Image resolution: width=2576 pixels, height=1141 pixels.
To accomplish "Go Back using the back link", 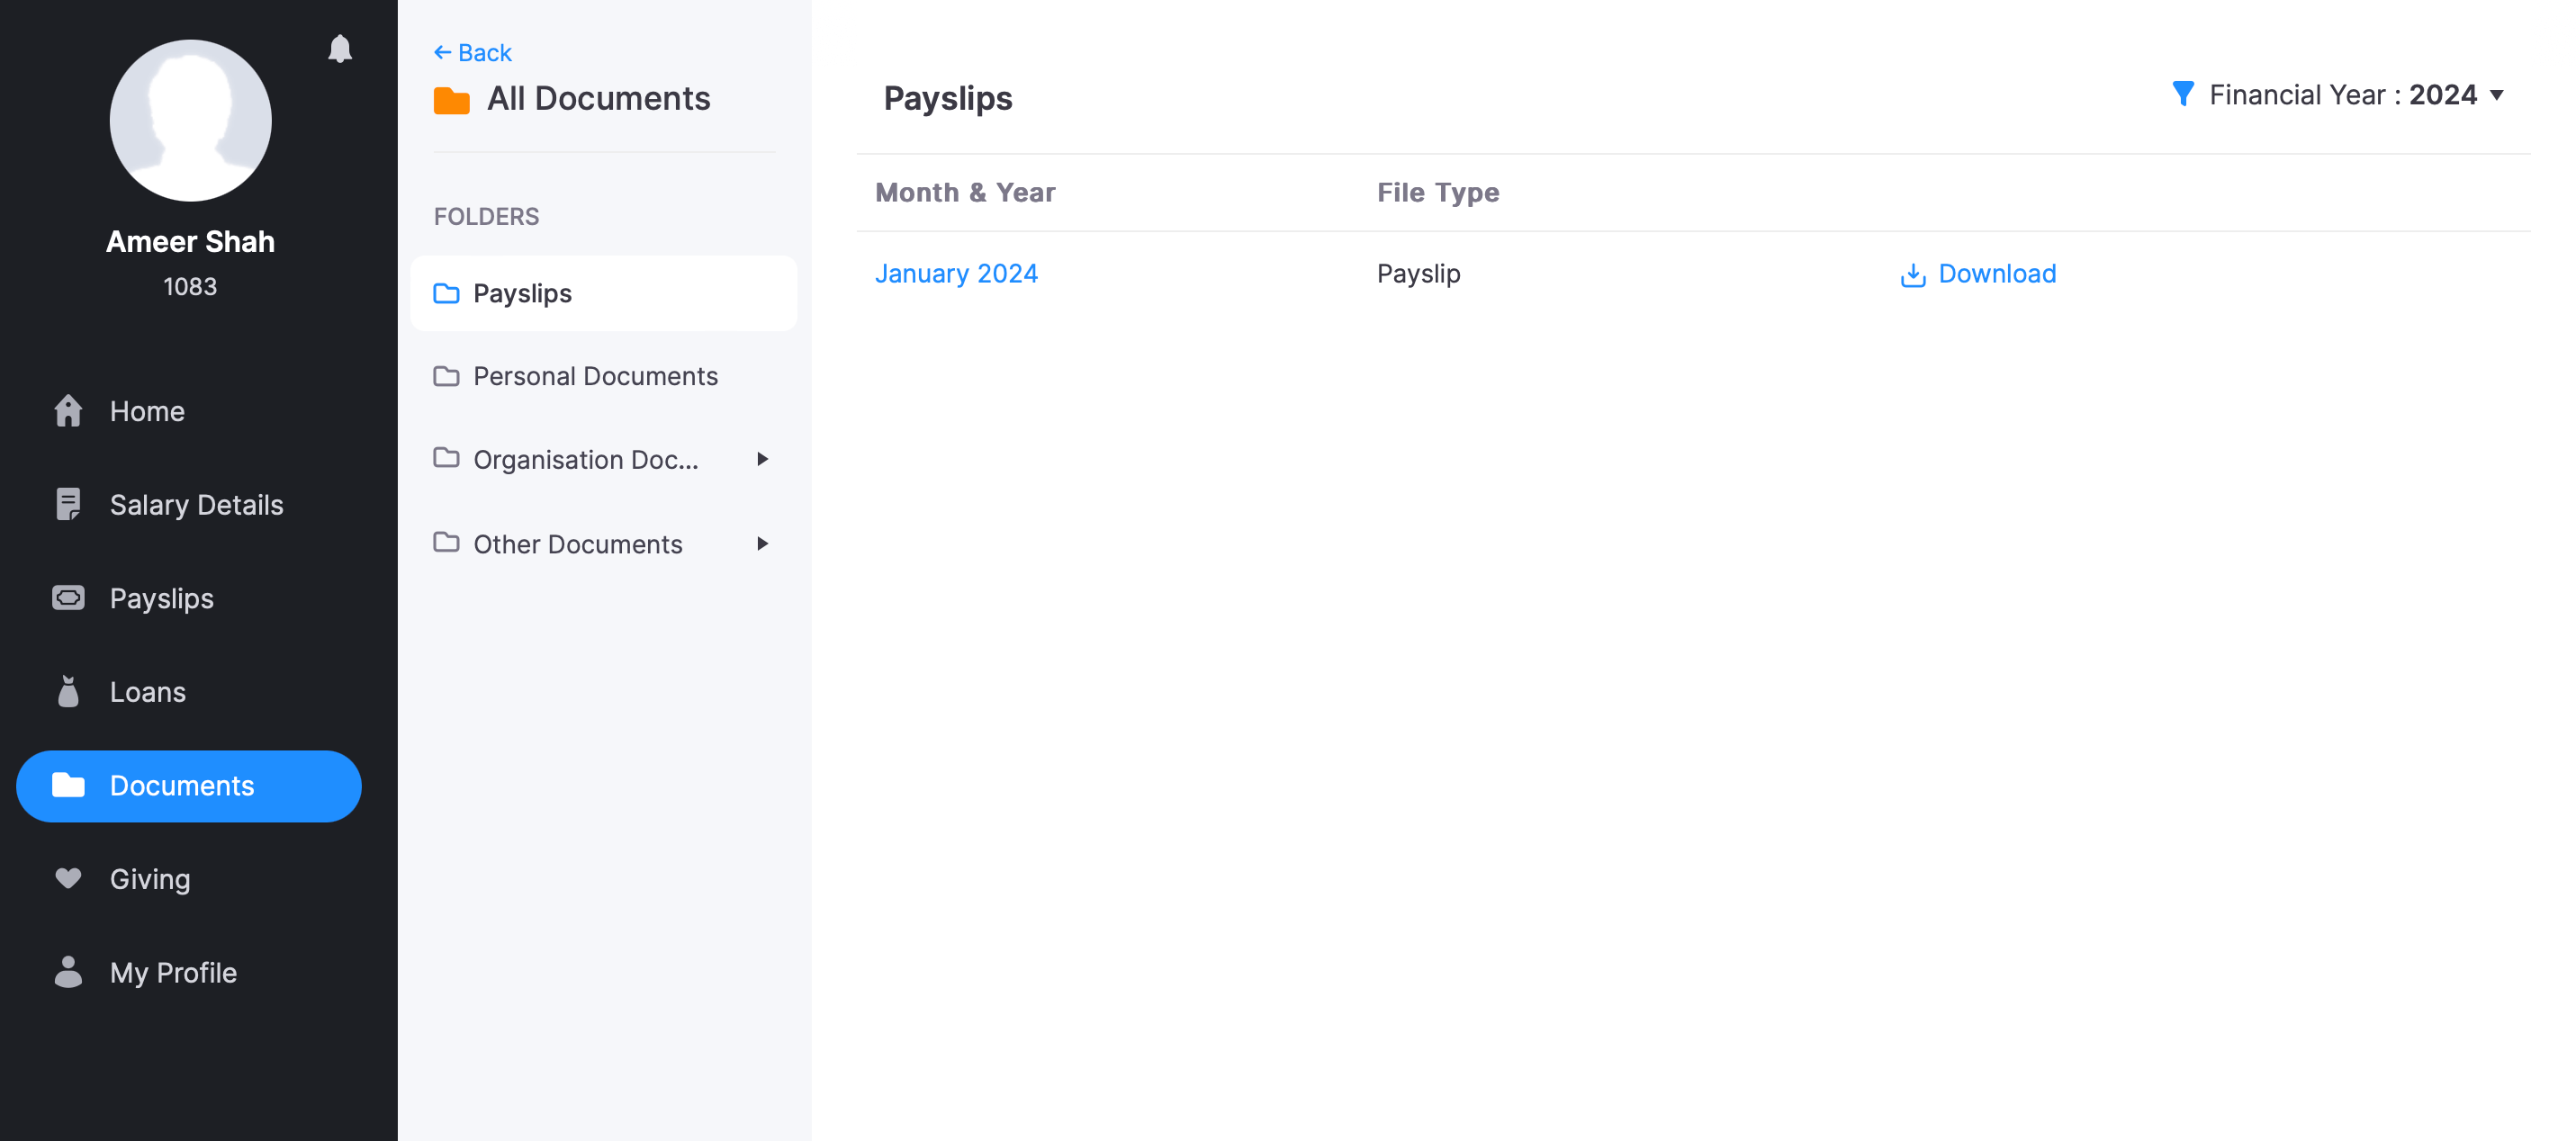I will point(473,53).
